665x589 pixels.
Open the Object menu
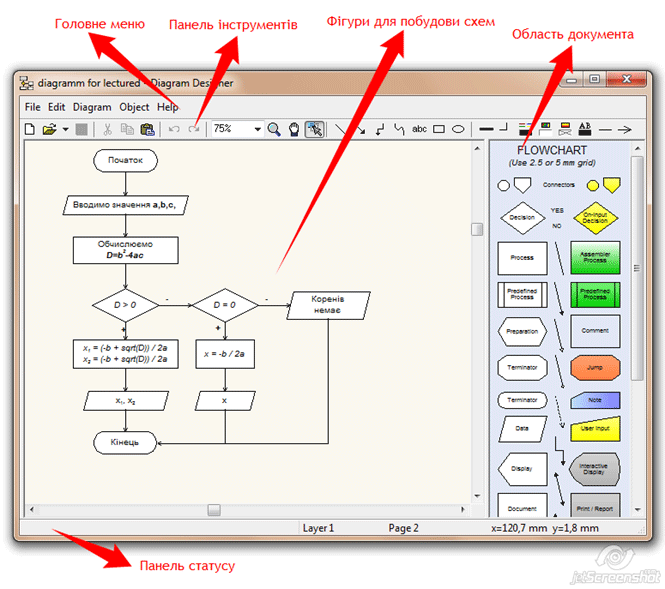pyautogui.click(x=134, y=107)
